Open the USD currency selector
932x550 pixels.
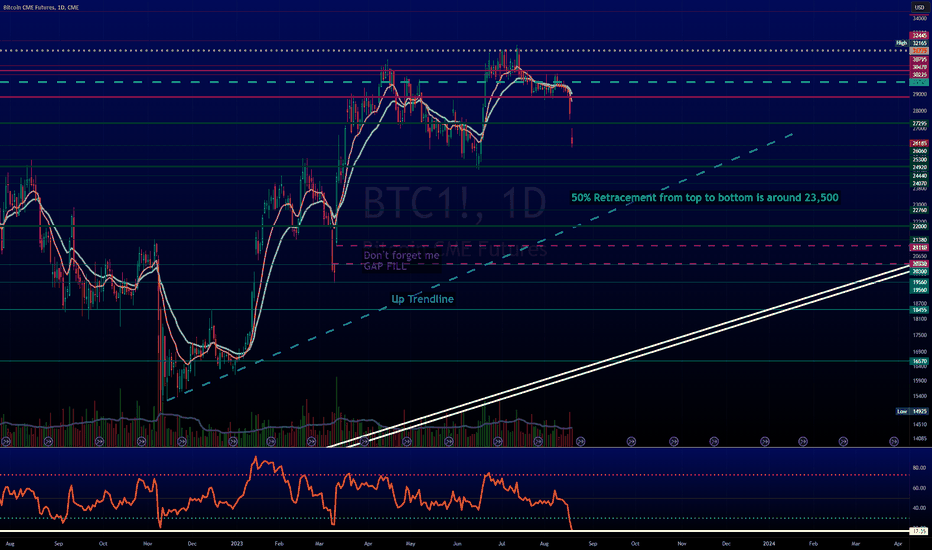pyautogui.click(x=919, y=7)
